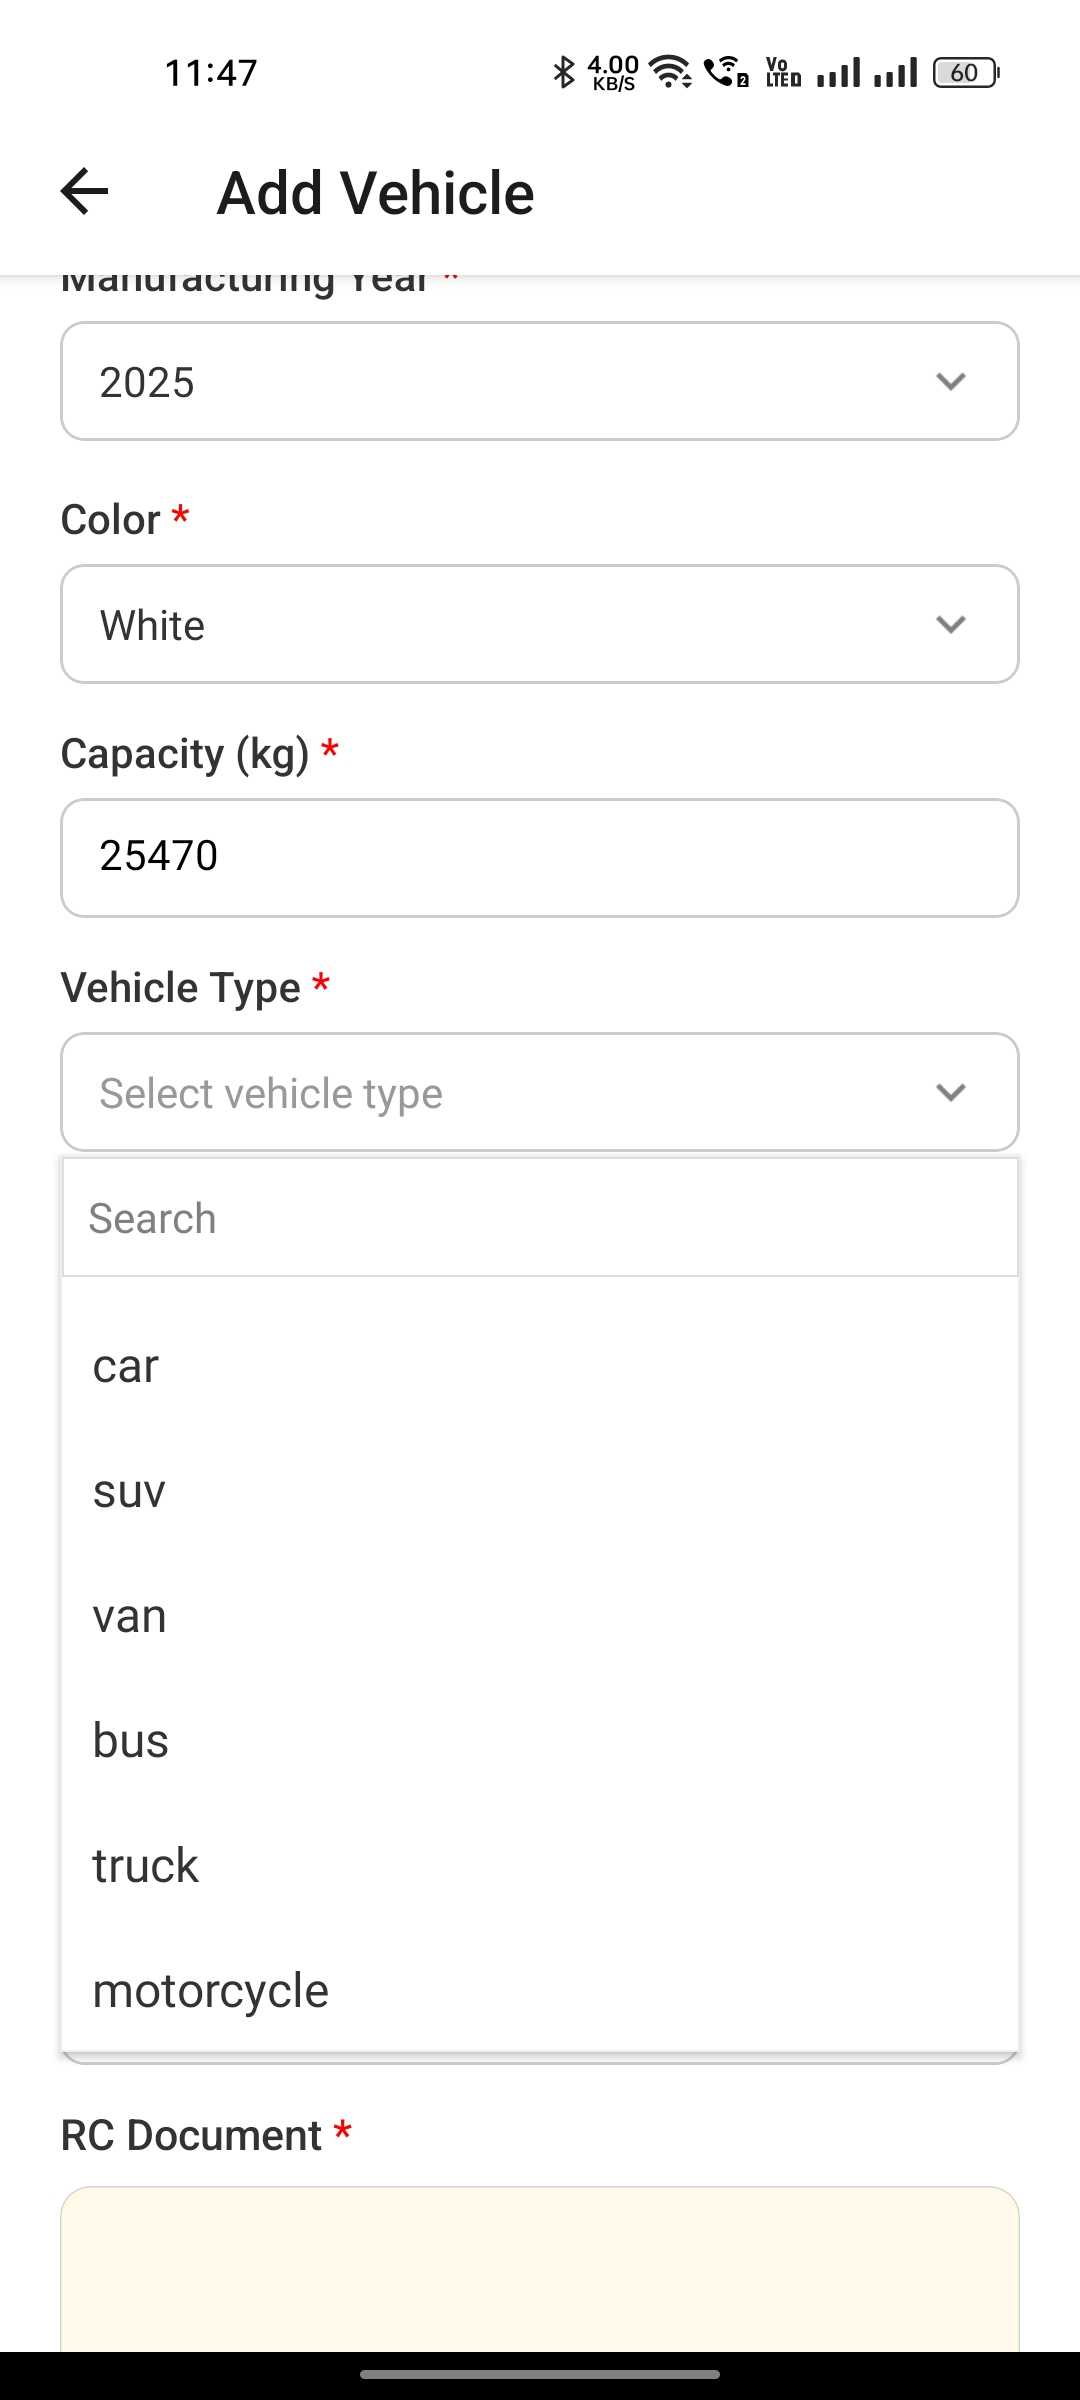The height and width of the screenshot is (2400, 1080).
Task: Tap the Wi-Fi status icon
Action: (x=670, y=72)
